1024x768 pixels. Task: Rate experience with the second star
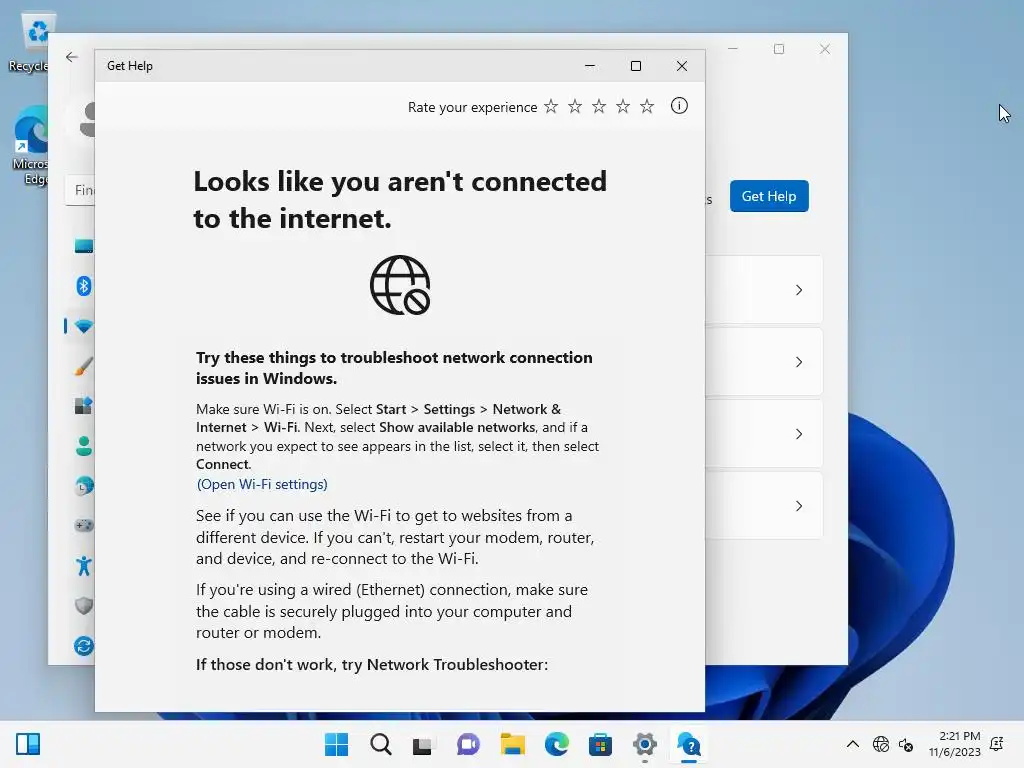pyautogui.click(x=575, y=106)
